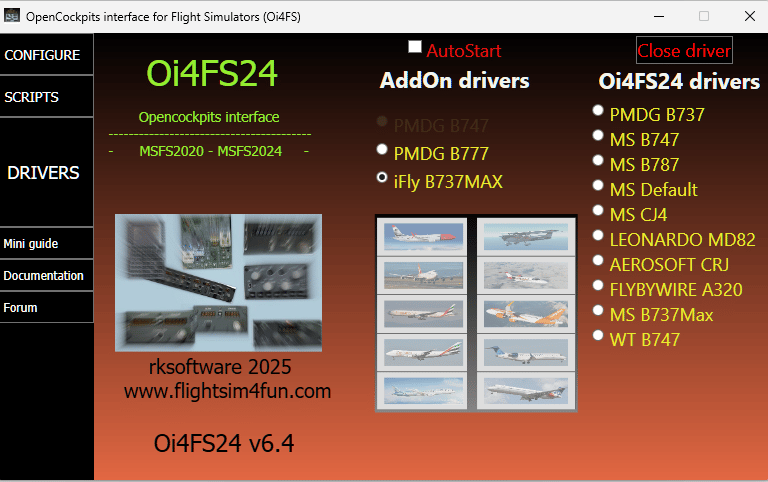768x482 pixels.
Task: Minimize the Oi4FS window
Action: pos(659,16)
